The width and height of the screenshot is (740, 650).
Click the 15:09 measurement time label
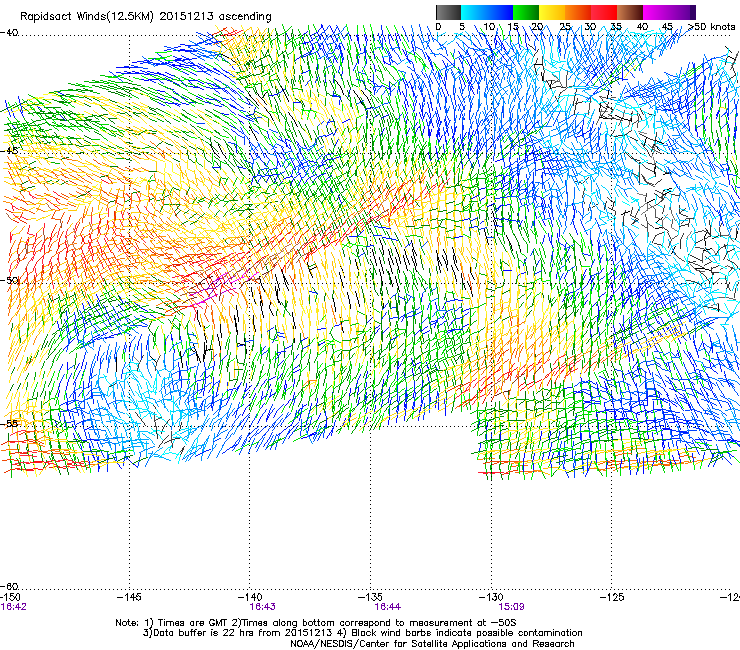point(511,607)
